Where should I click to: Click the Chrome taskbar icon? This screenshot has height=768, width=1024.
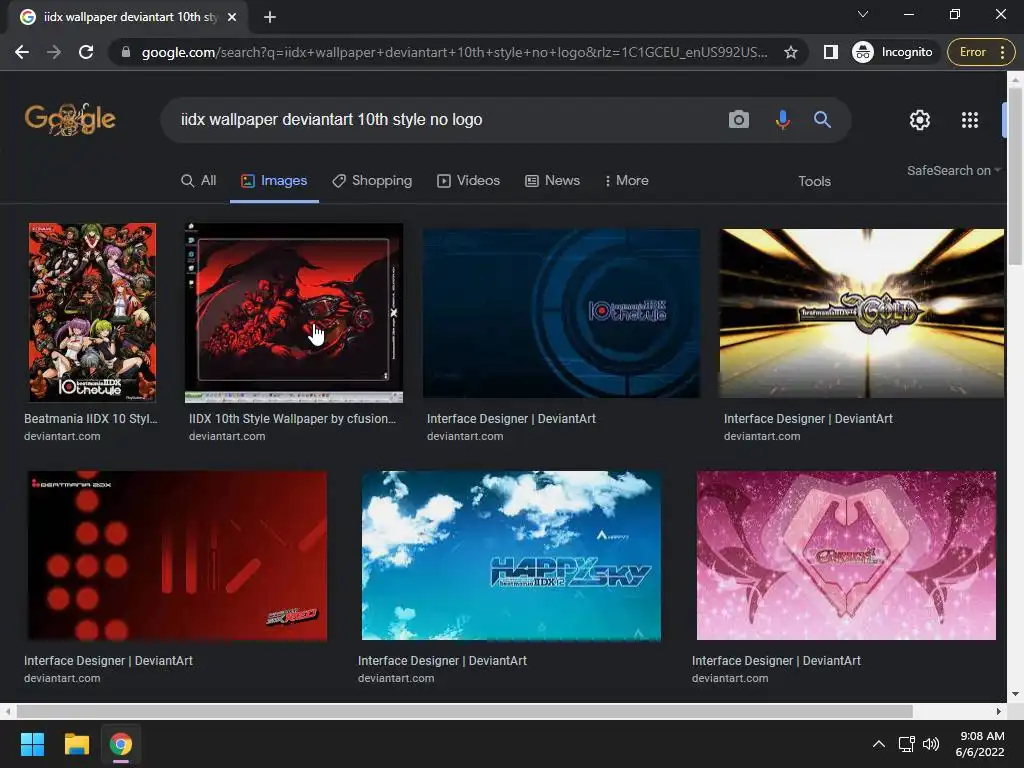(121, 744)
